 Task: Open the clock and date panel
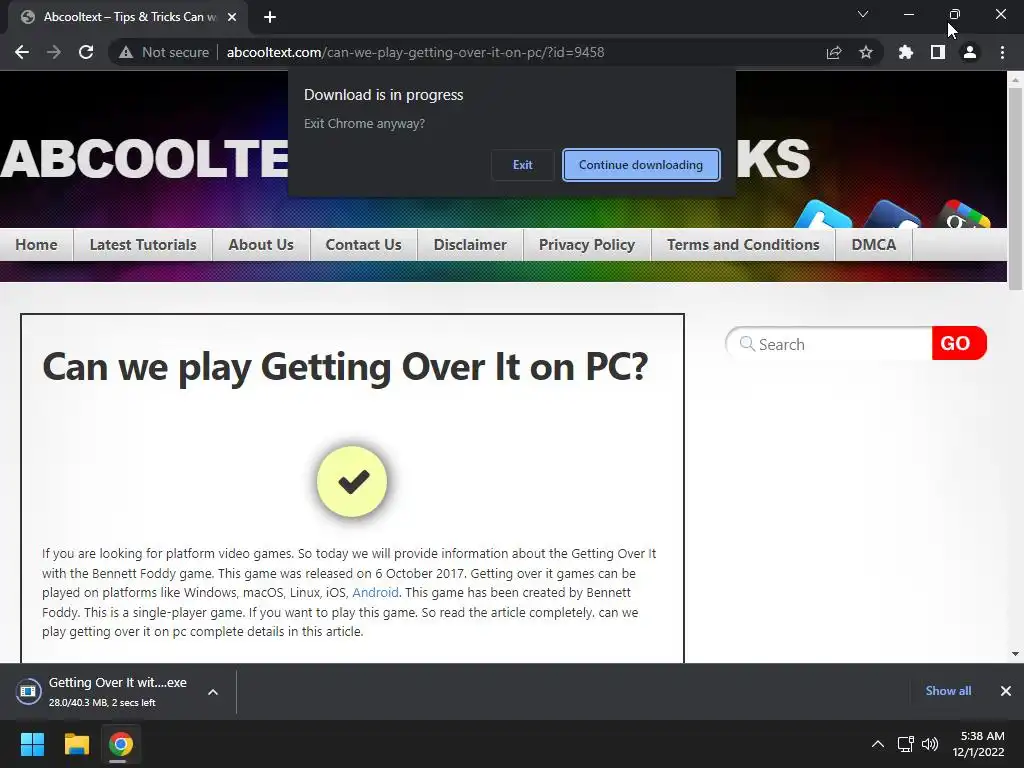pos(978,744)
